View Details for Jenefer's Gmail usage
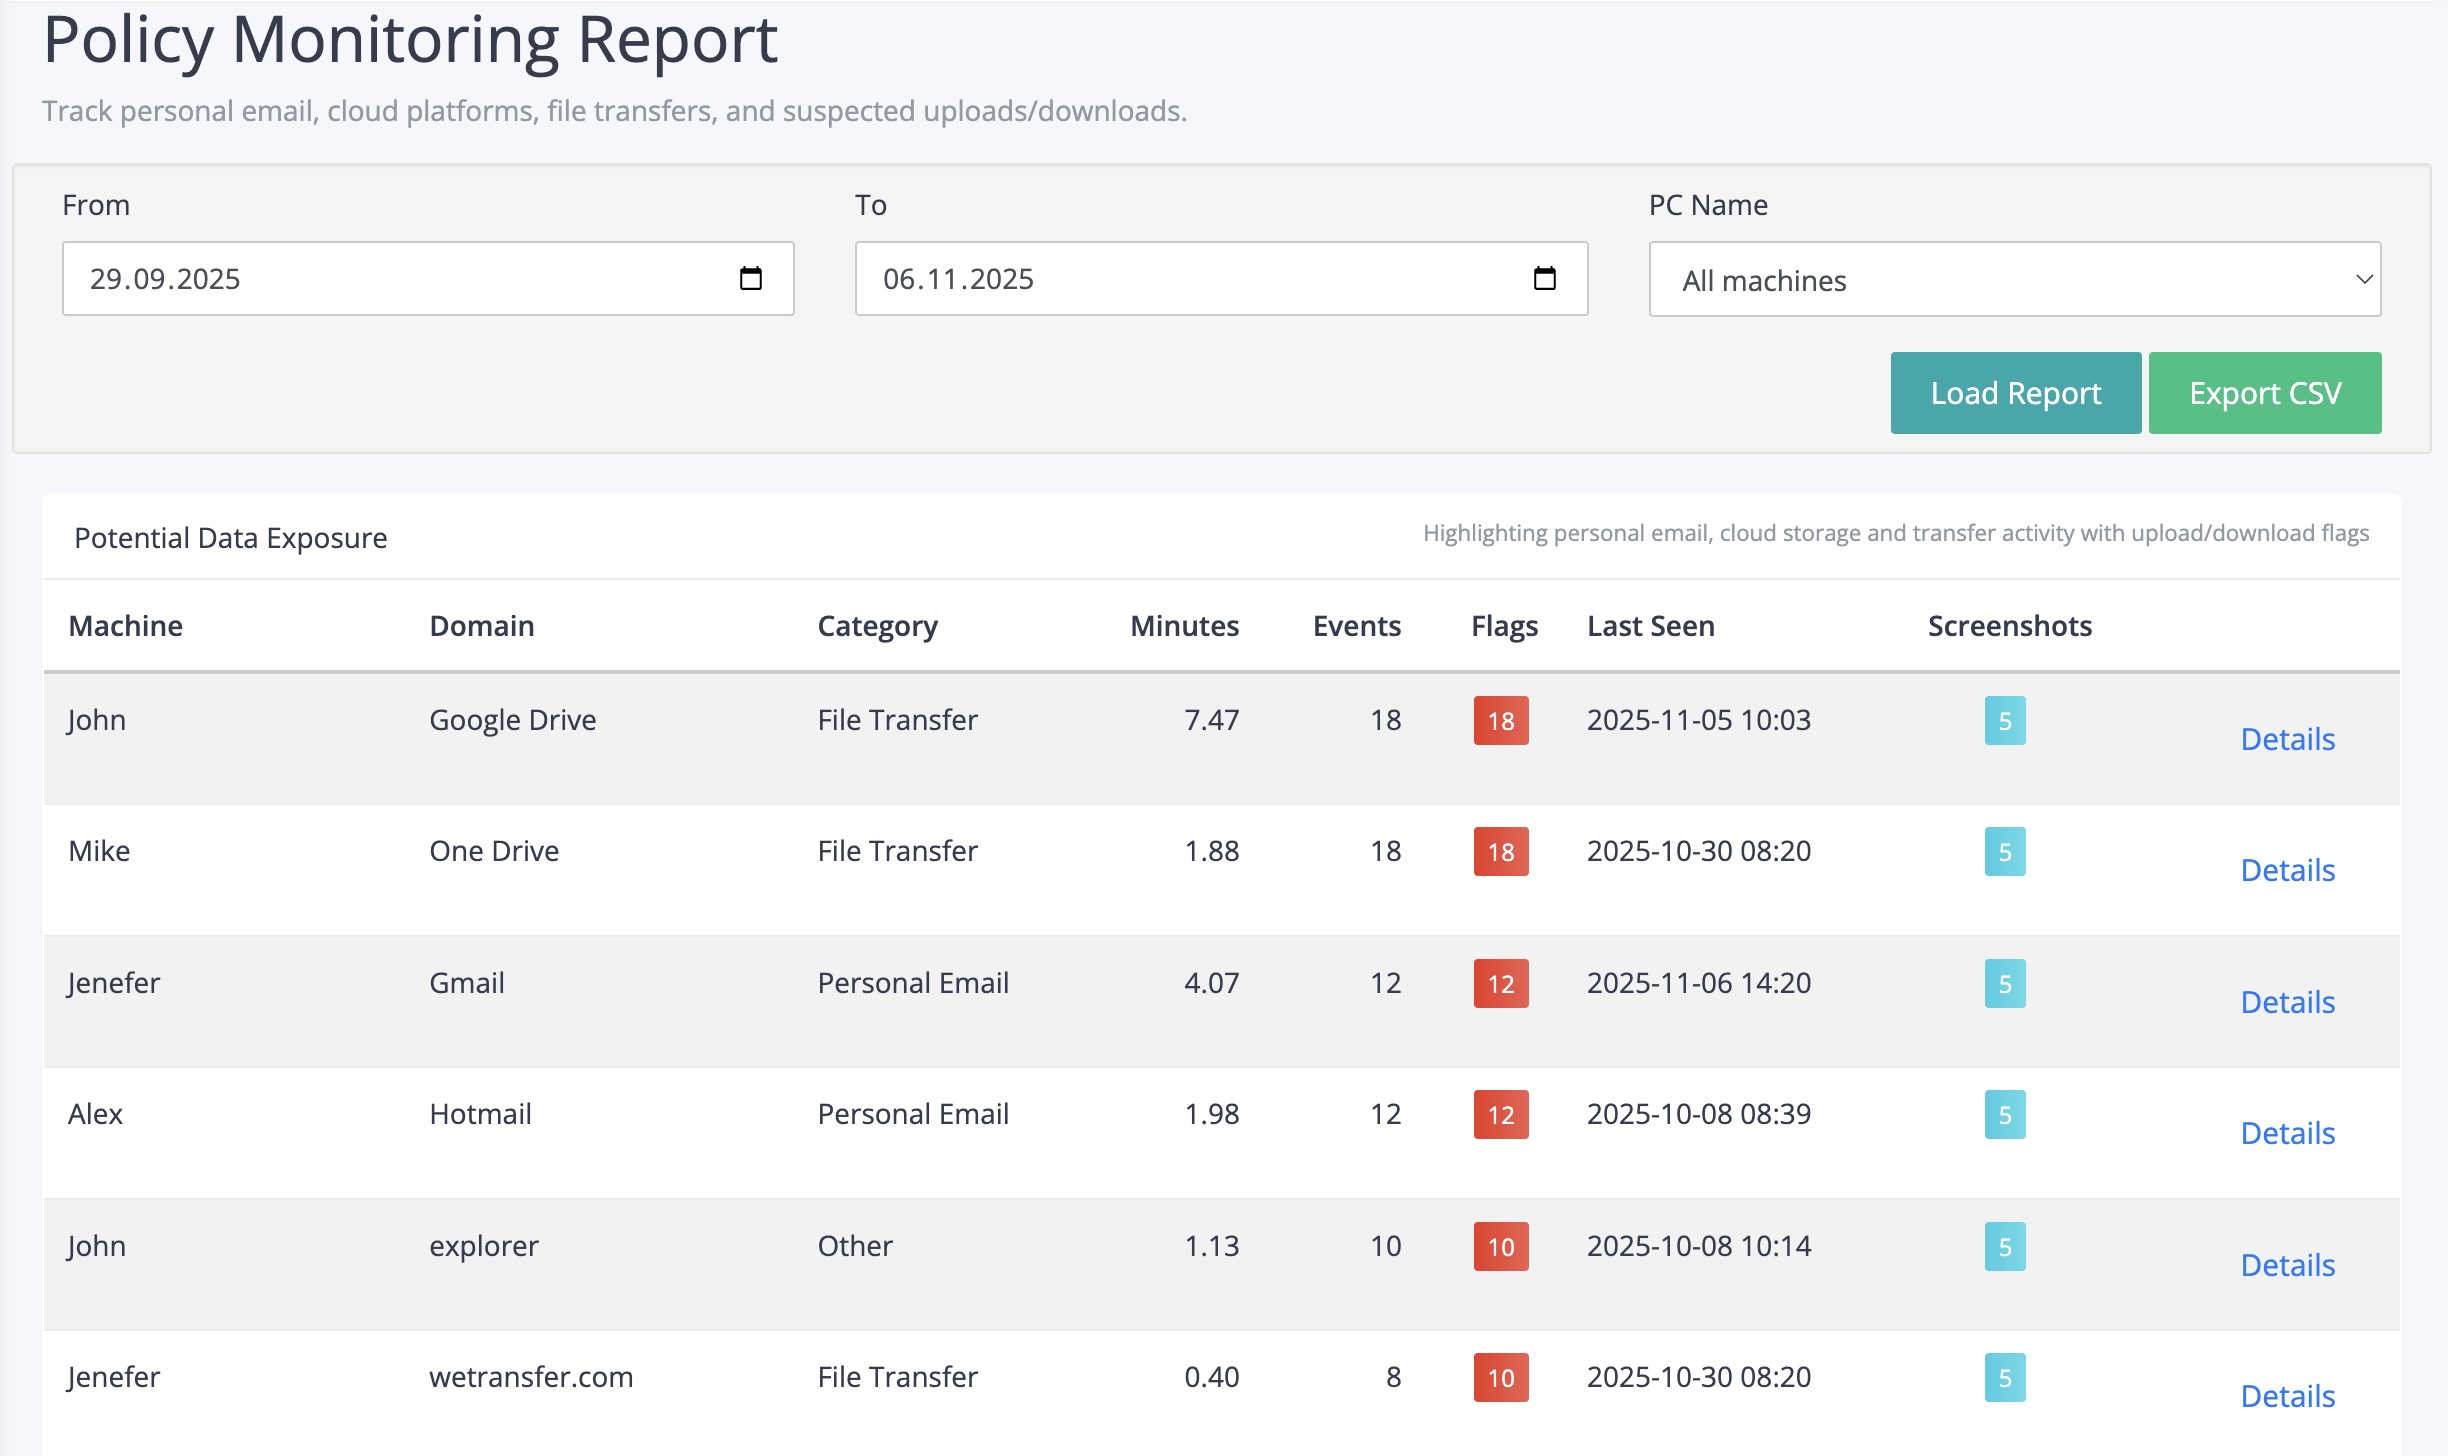Viewport: 2448px width, 1456px height. 2287,1001
